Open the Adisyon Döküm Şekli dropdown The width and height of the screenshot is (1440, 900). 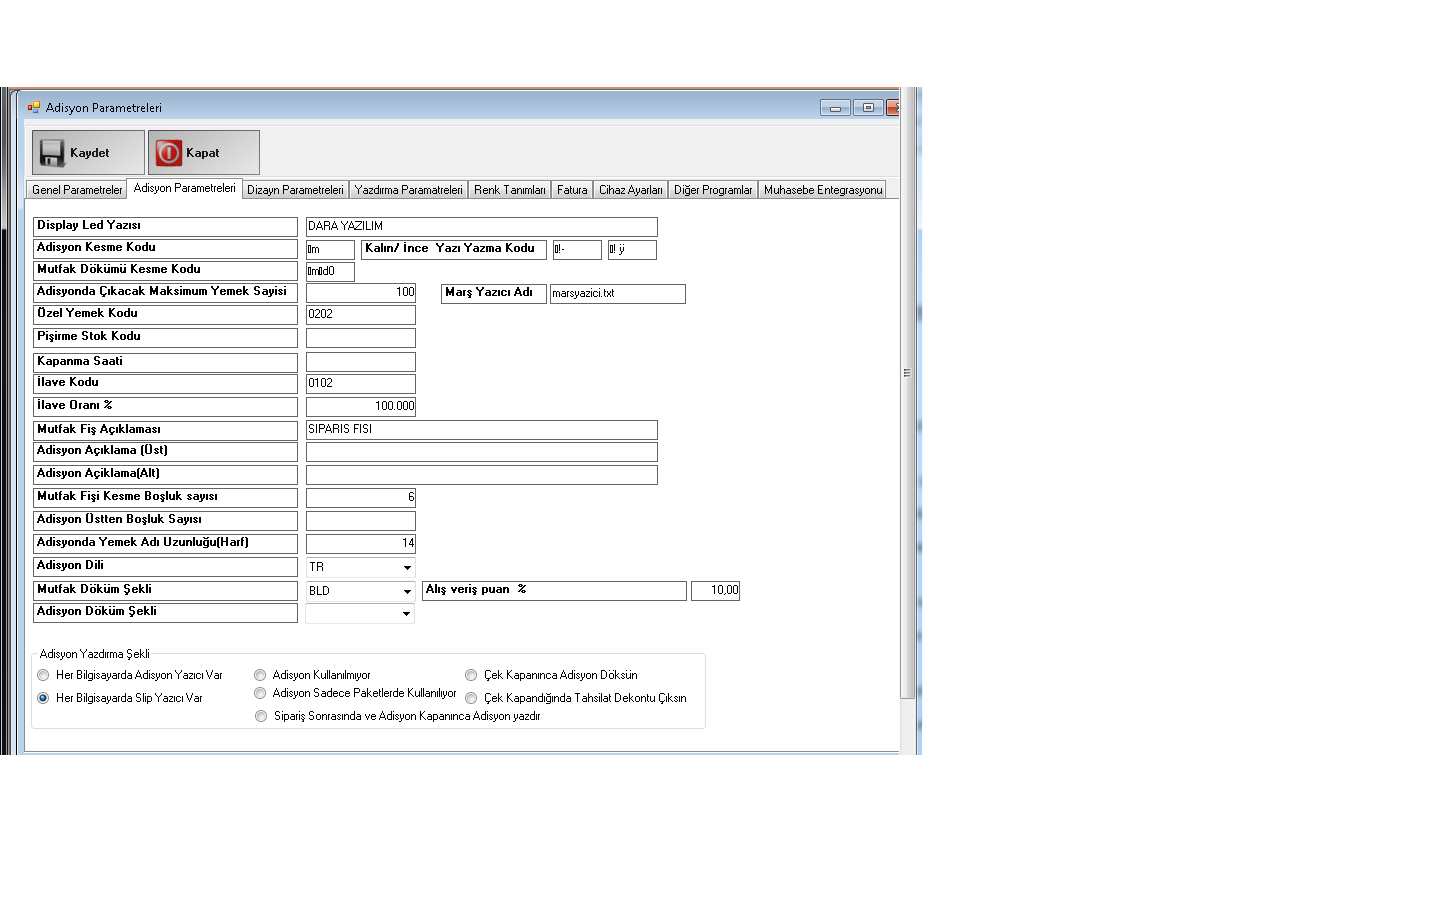point(407,613)
